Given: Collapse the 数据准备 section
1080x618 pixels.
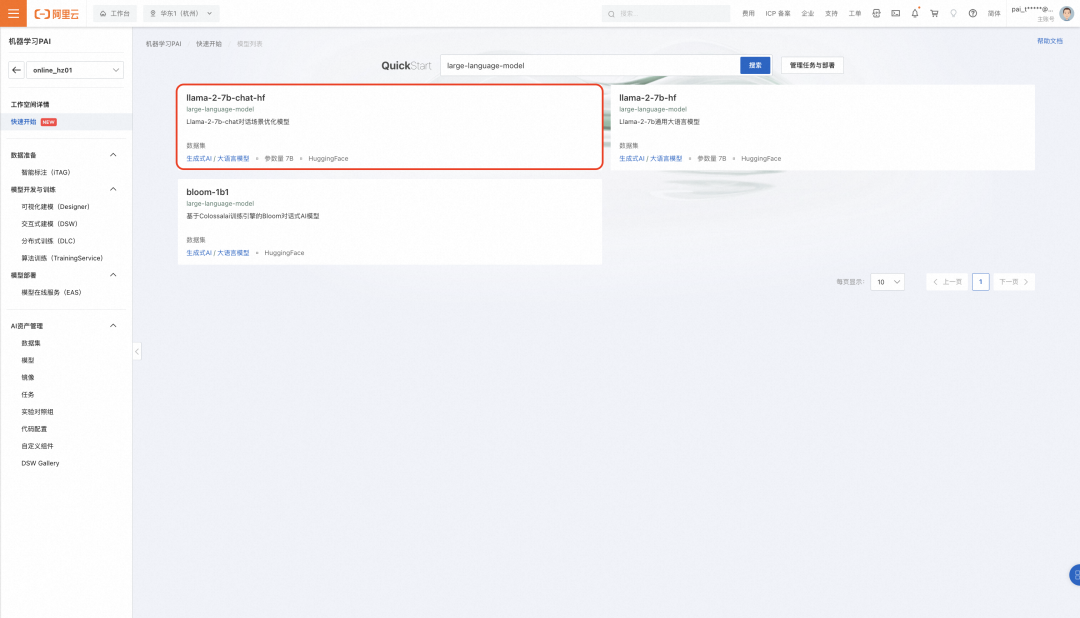Looking at the screenshot, I should point(113,155).
